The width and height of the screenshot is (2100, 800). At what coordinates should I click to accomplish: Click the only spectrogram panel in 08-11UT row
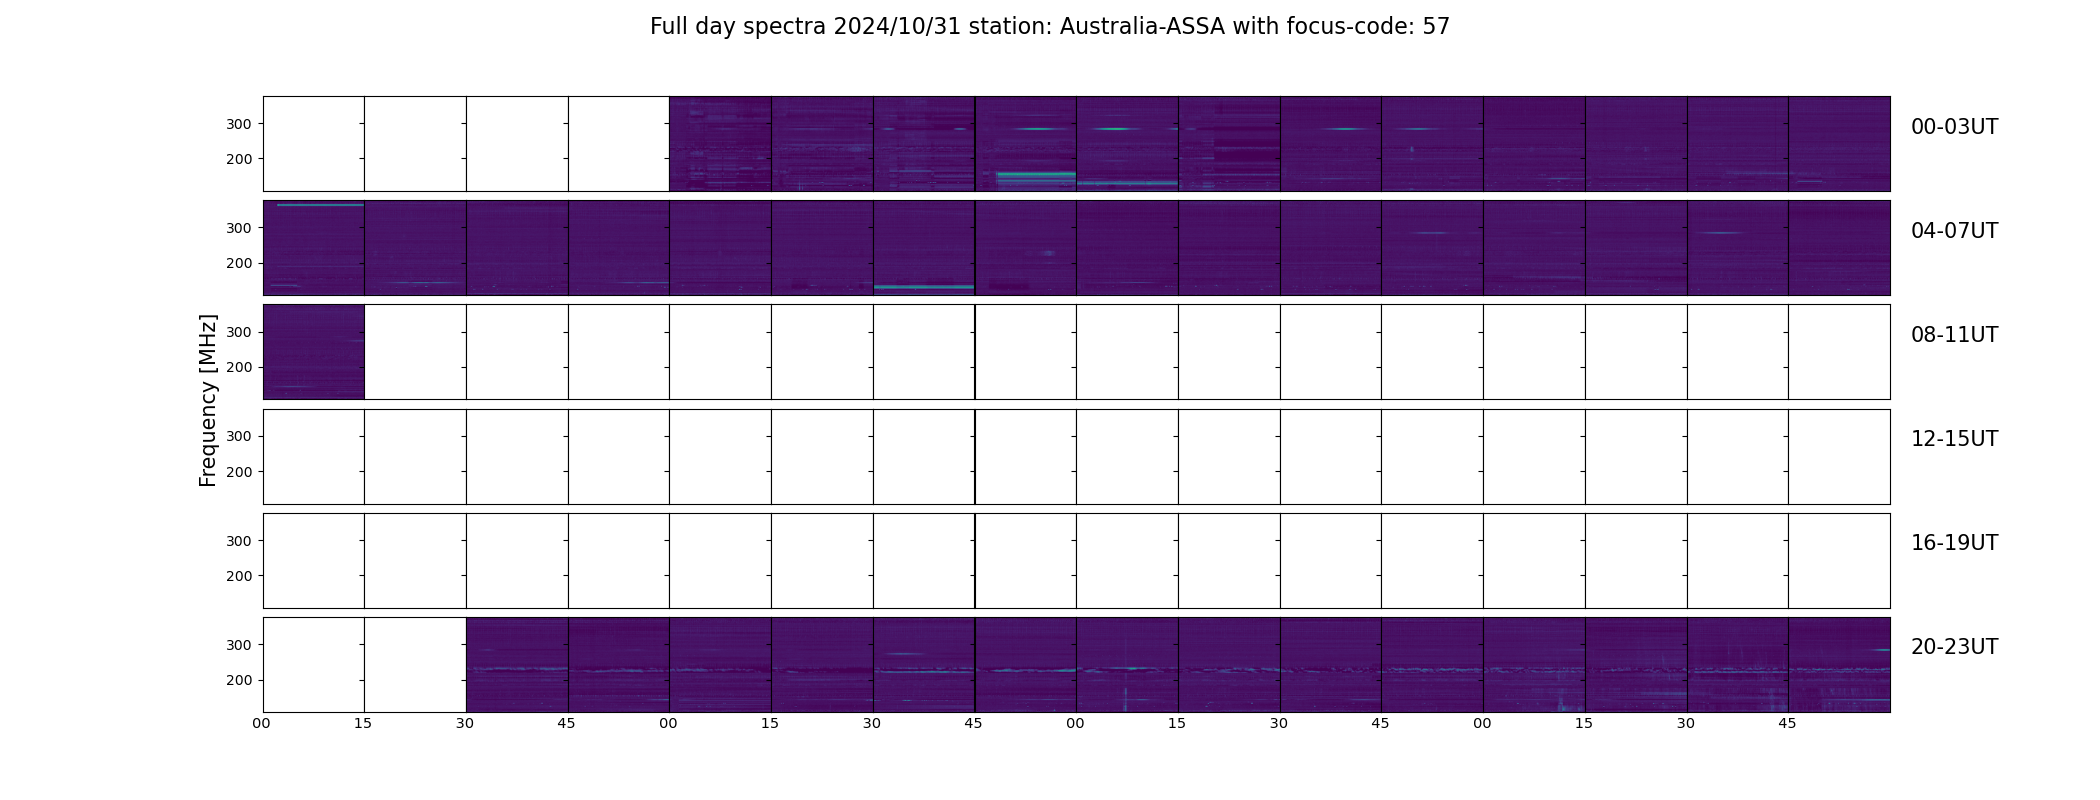pyautogui.click(x=314, y=352)
